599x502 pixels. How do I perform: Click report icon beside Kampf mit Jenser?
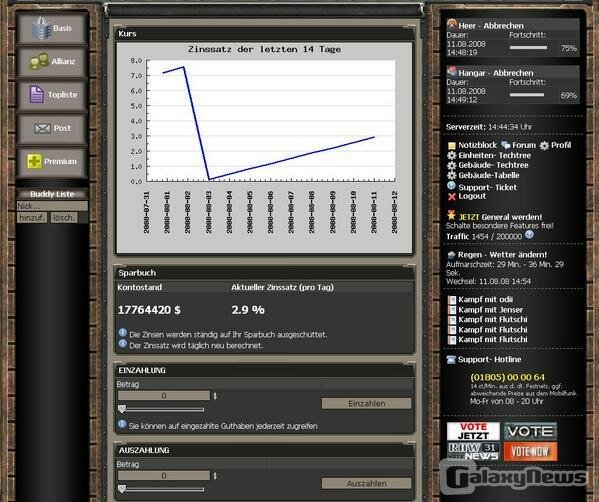click(452, 310)
